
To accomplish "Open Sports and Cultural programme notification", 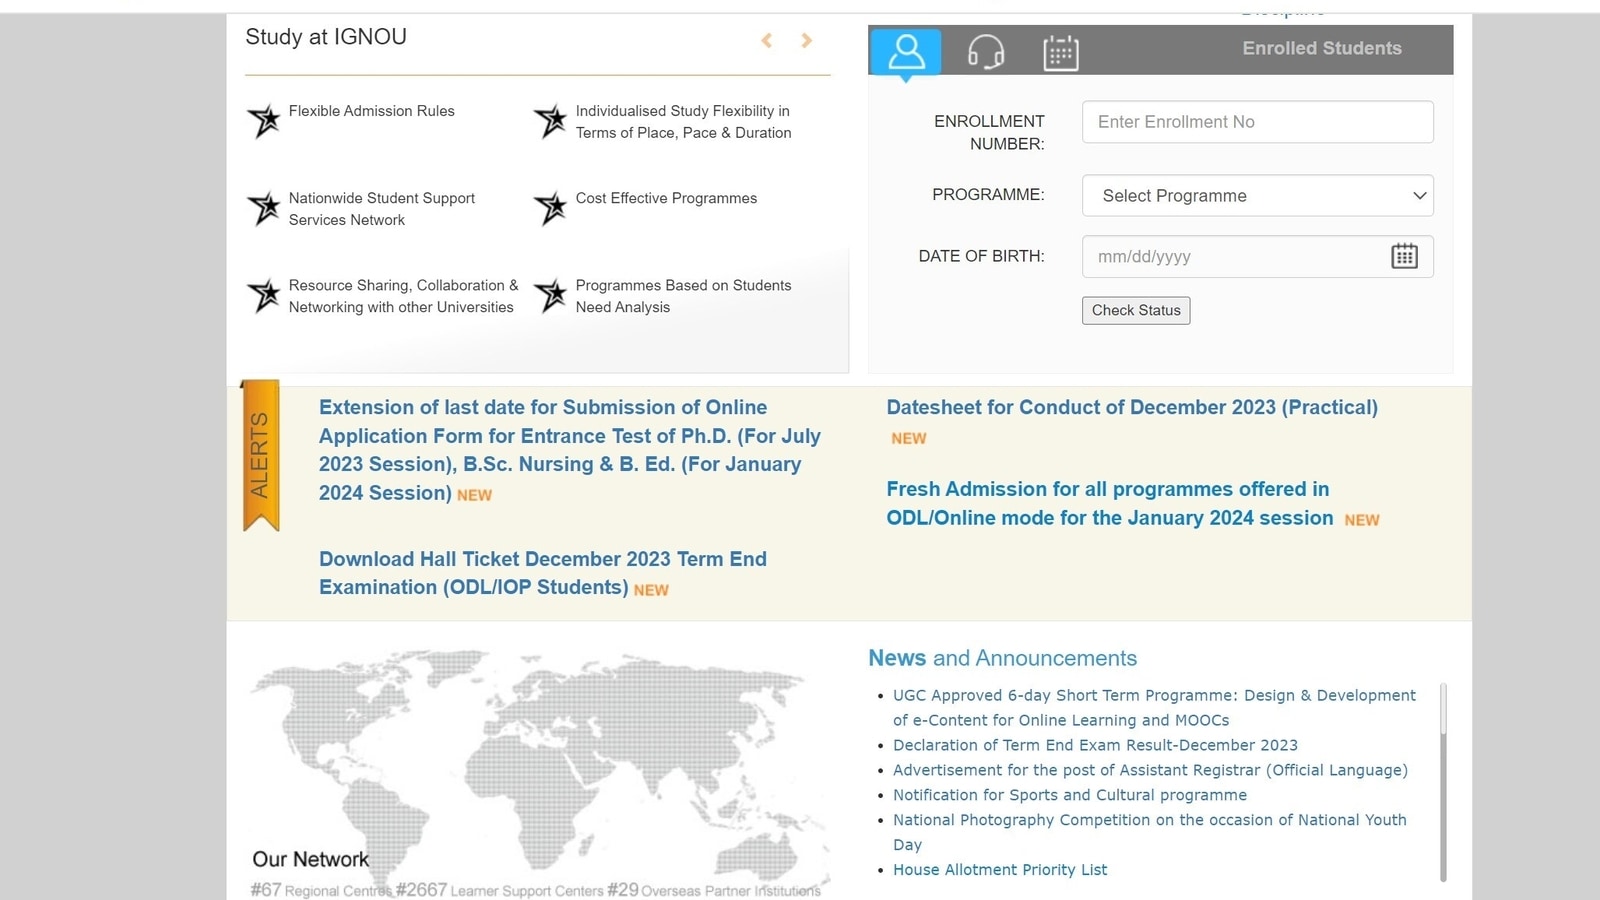I will pos(1070,795).
